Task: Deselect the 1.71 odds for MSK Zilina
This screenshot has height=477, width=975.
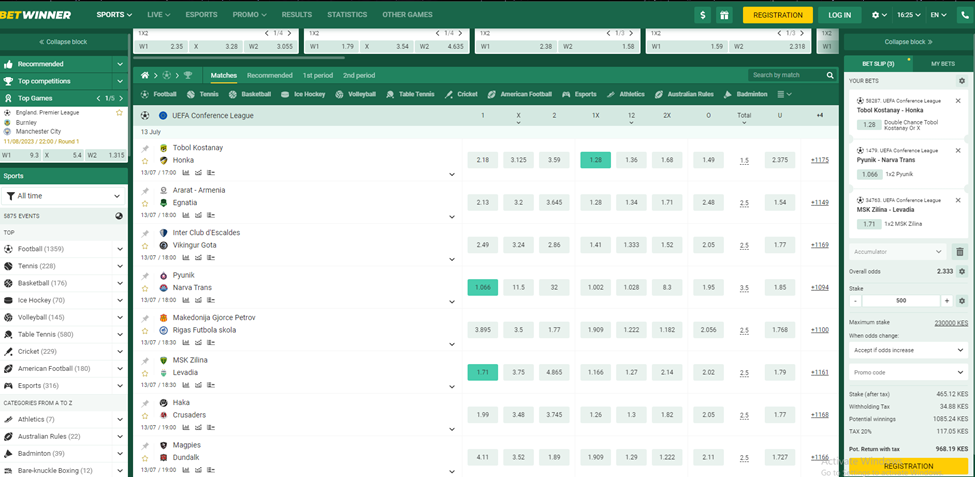Action: point(483,372)
